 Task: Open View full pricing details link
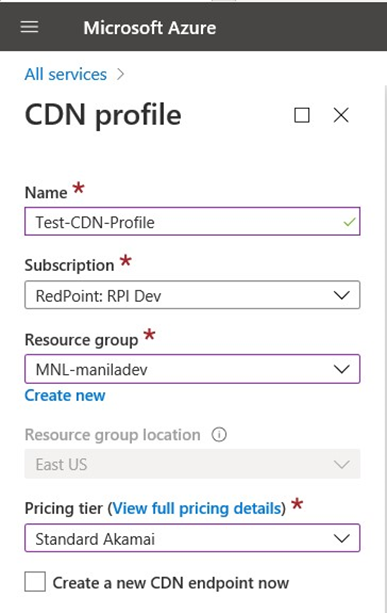coord(197,508)
